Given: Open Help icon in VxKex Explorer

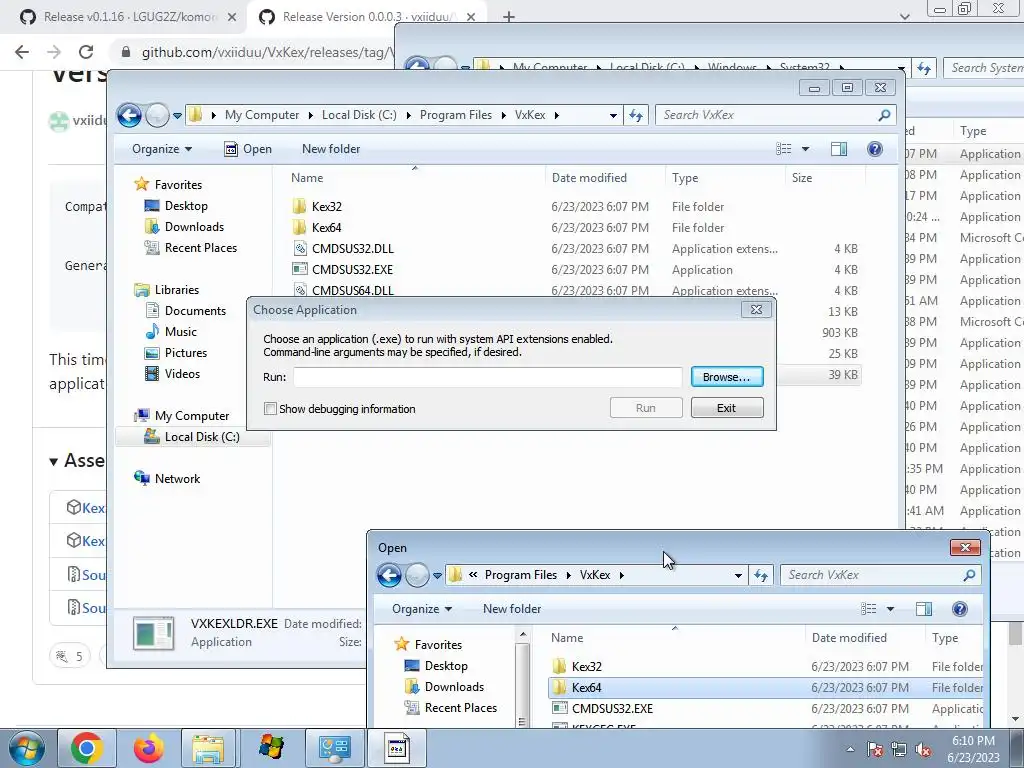Looking at the screenshot, I should coord(875,149).
